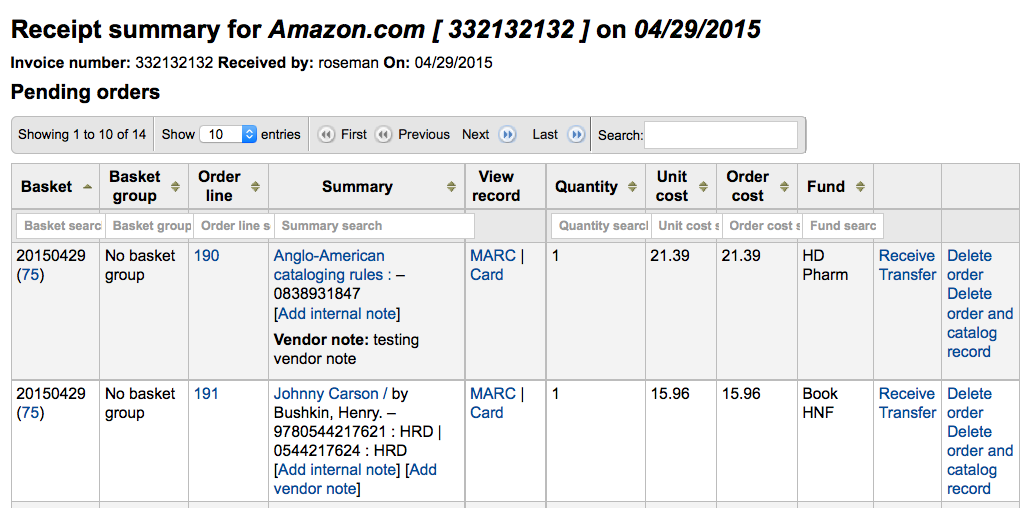Click the Next page arrow icon

coord(508,134)
